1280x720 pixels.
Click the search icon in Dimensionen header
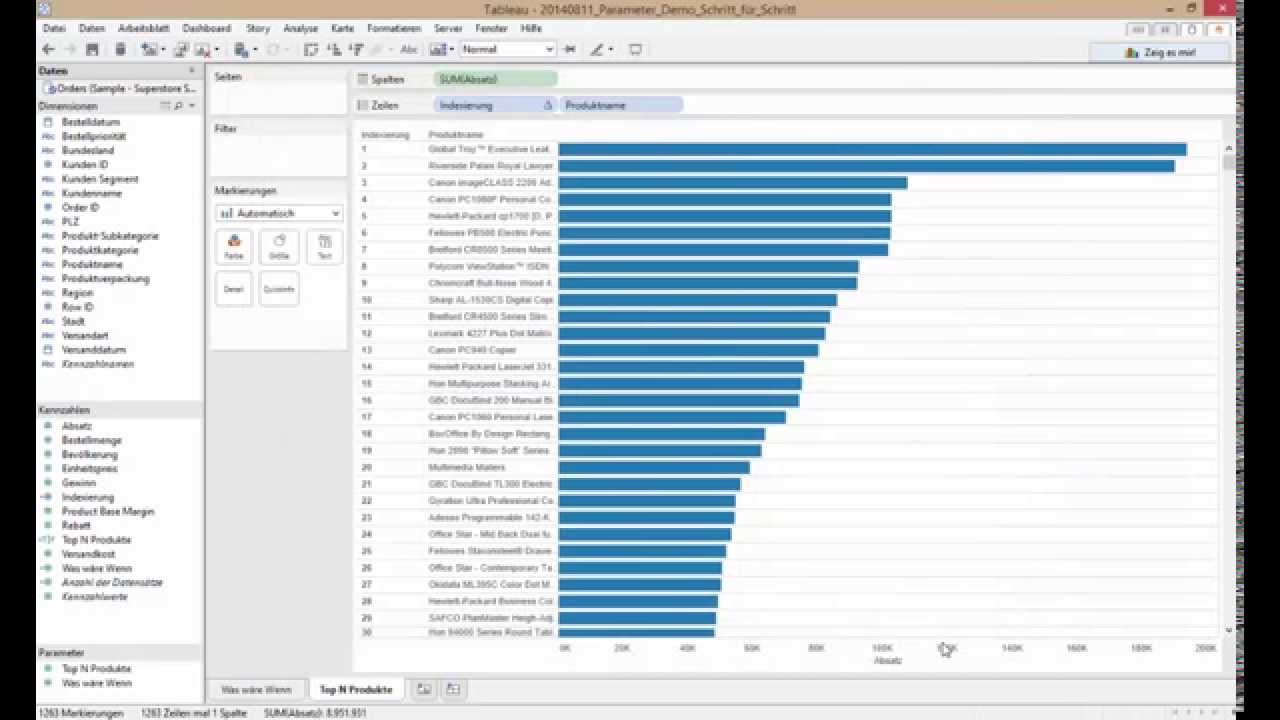pos(178,105)
